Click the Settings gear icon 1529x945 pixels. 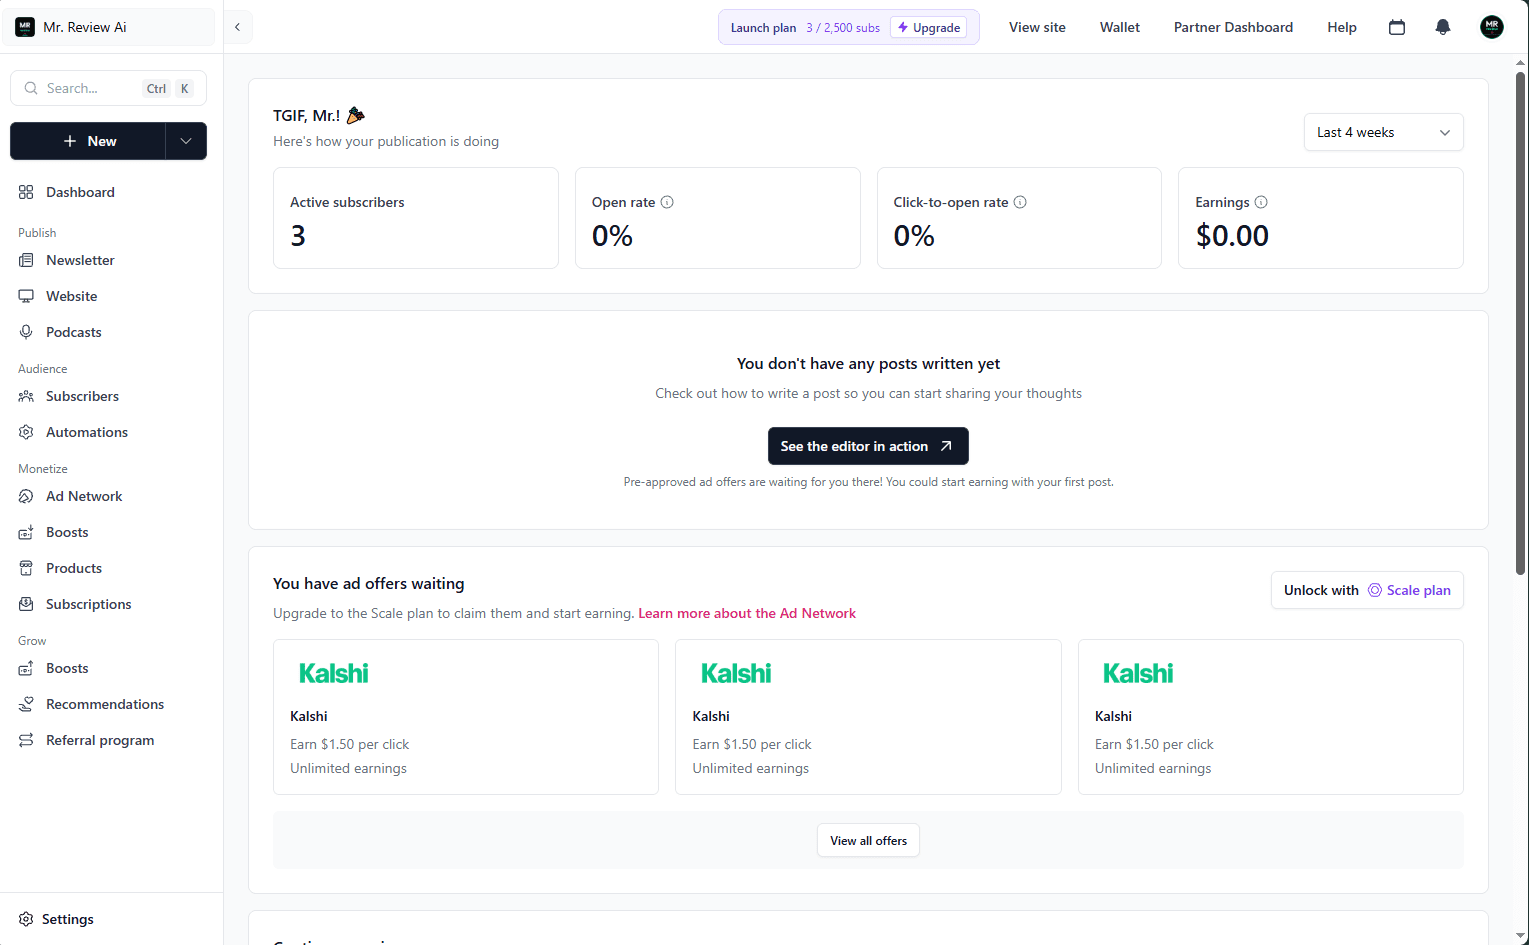(26, 919)
